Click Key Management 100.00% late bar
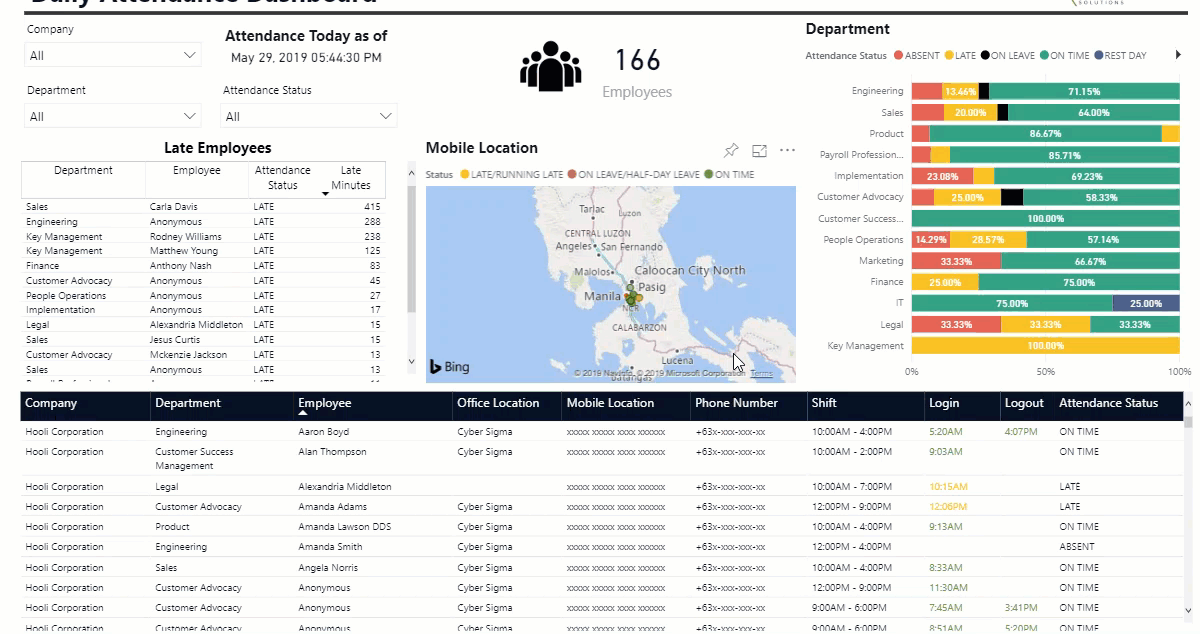This screenshot has width=1200, height=634. tap(1046, 346)
